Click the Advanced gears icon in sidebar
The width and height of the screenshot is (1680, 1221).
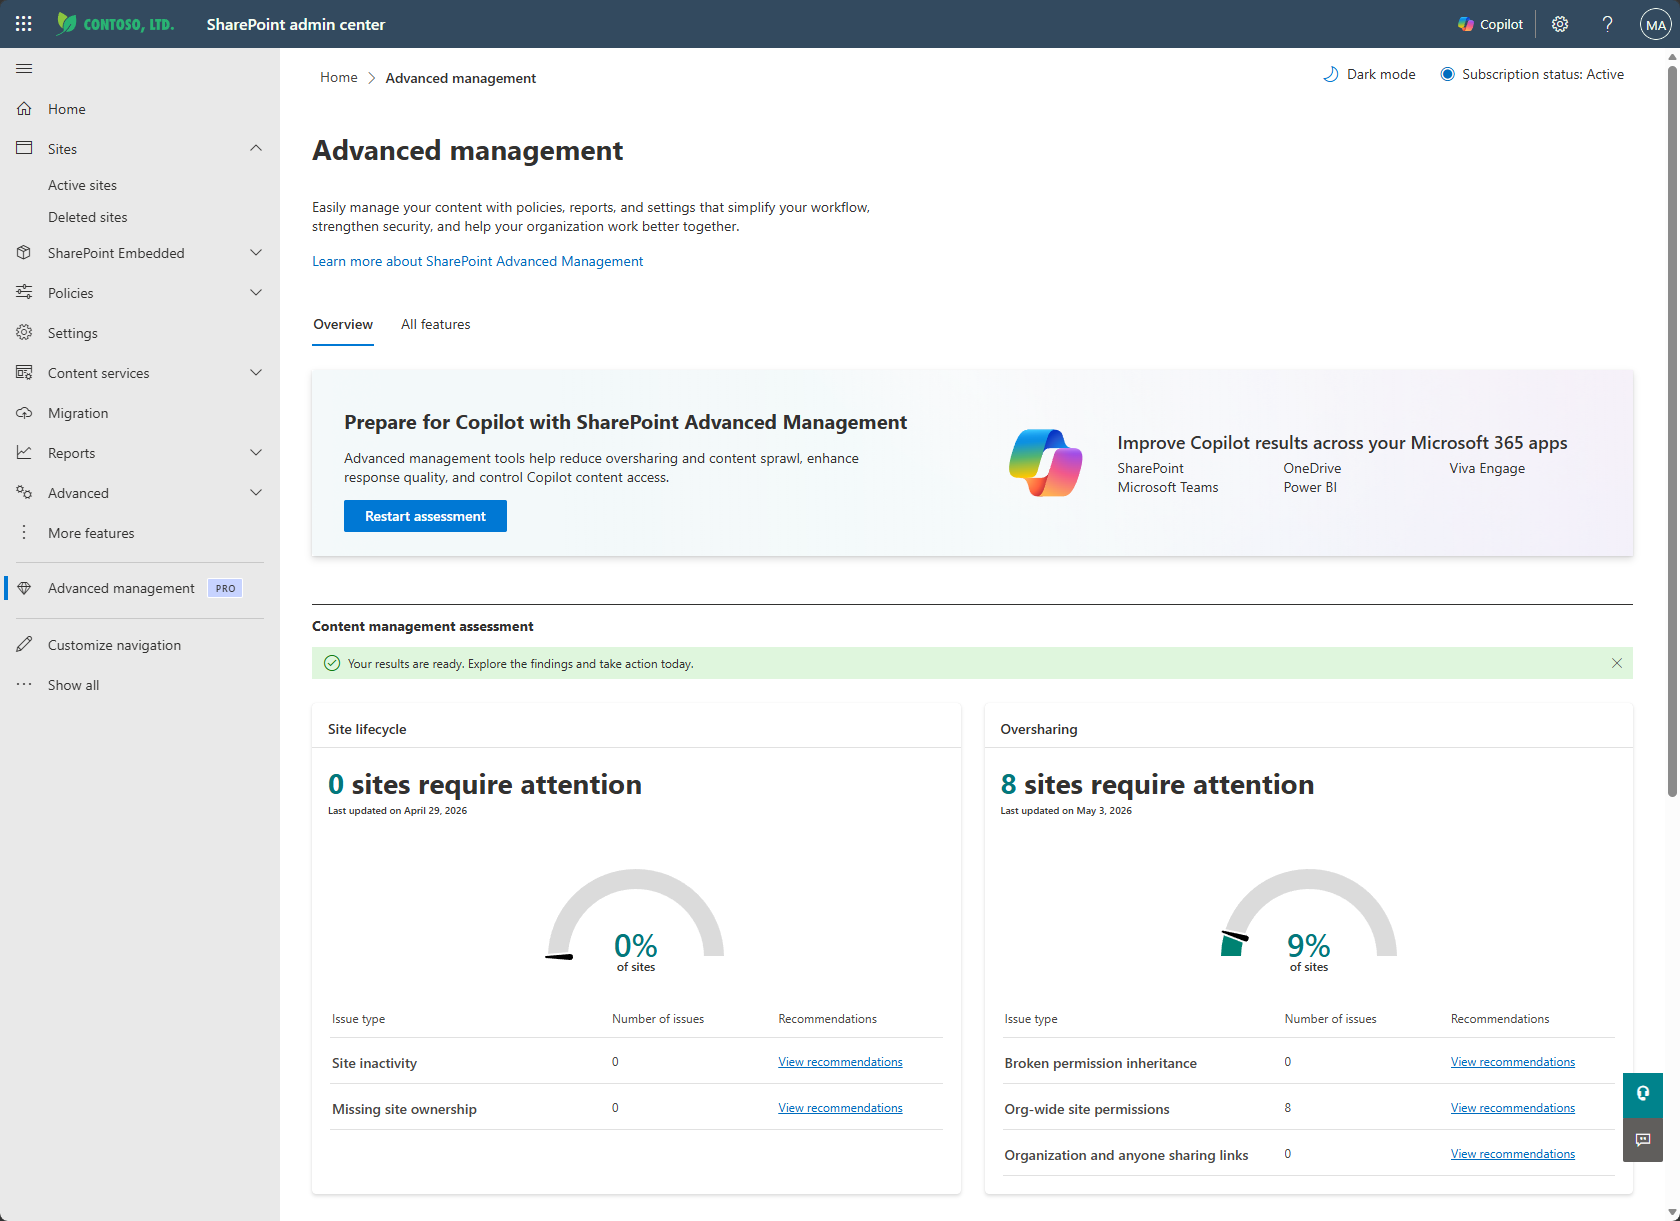[24, 492]
